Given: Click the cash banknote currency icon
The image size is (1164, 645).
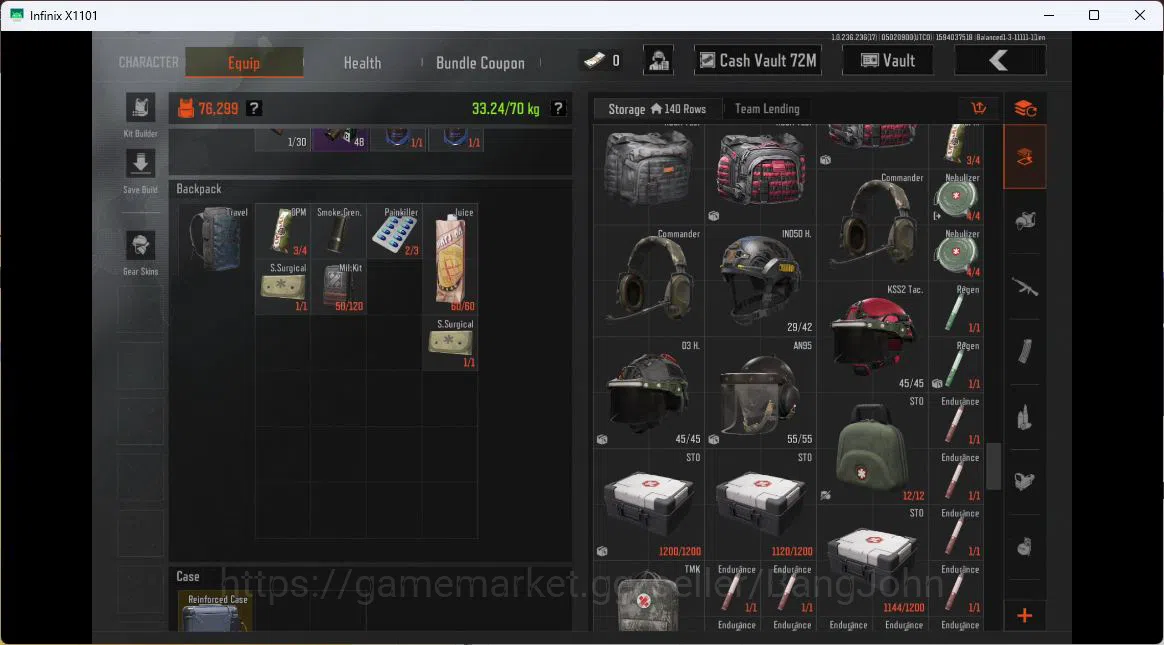Looking at the screenshot, I should pos(594,61).
